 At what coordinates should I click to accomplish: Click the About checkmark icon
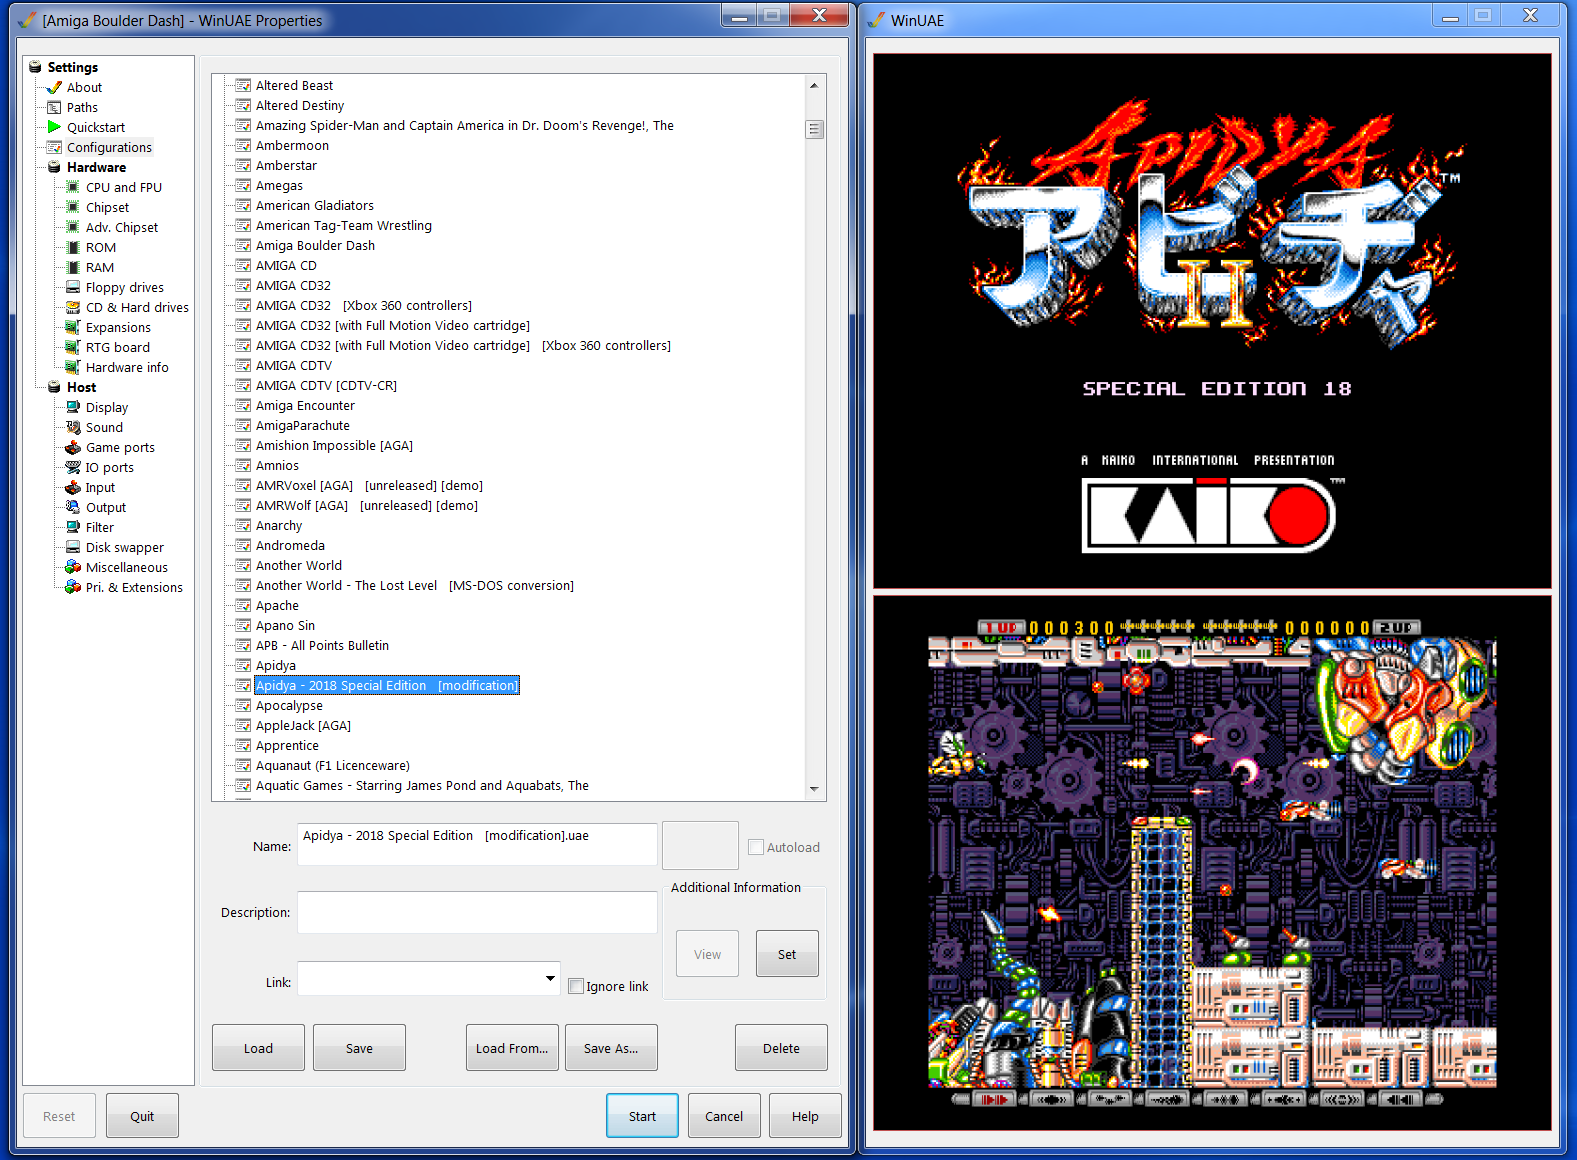coord(55,87)
